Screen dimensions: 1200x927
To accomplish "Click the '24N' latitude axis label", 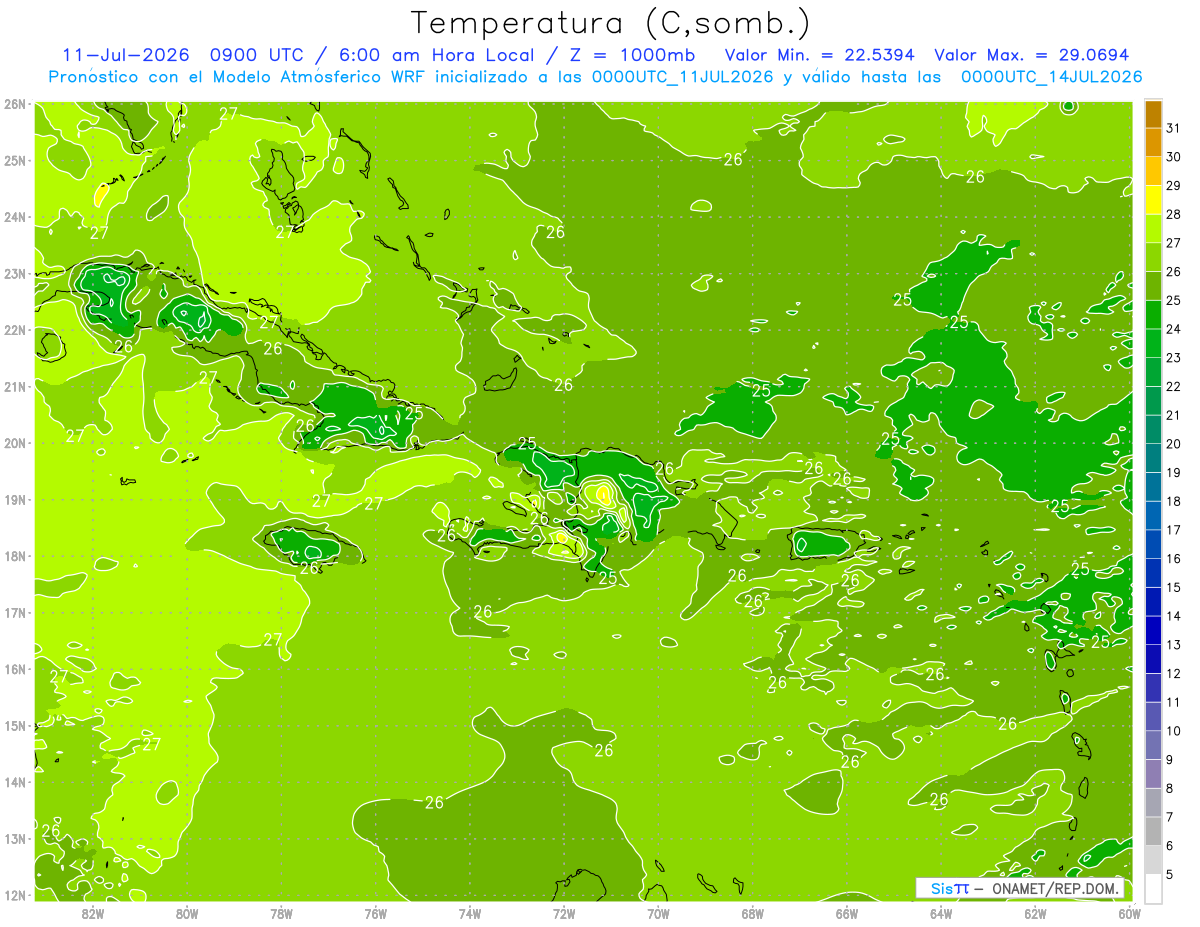I will (15, 217).
